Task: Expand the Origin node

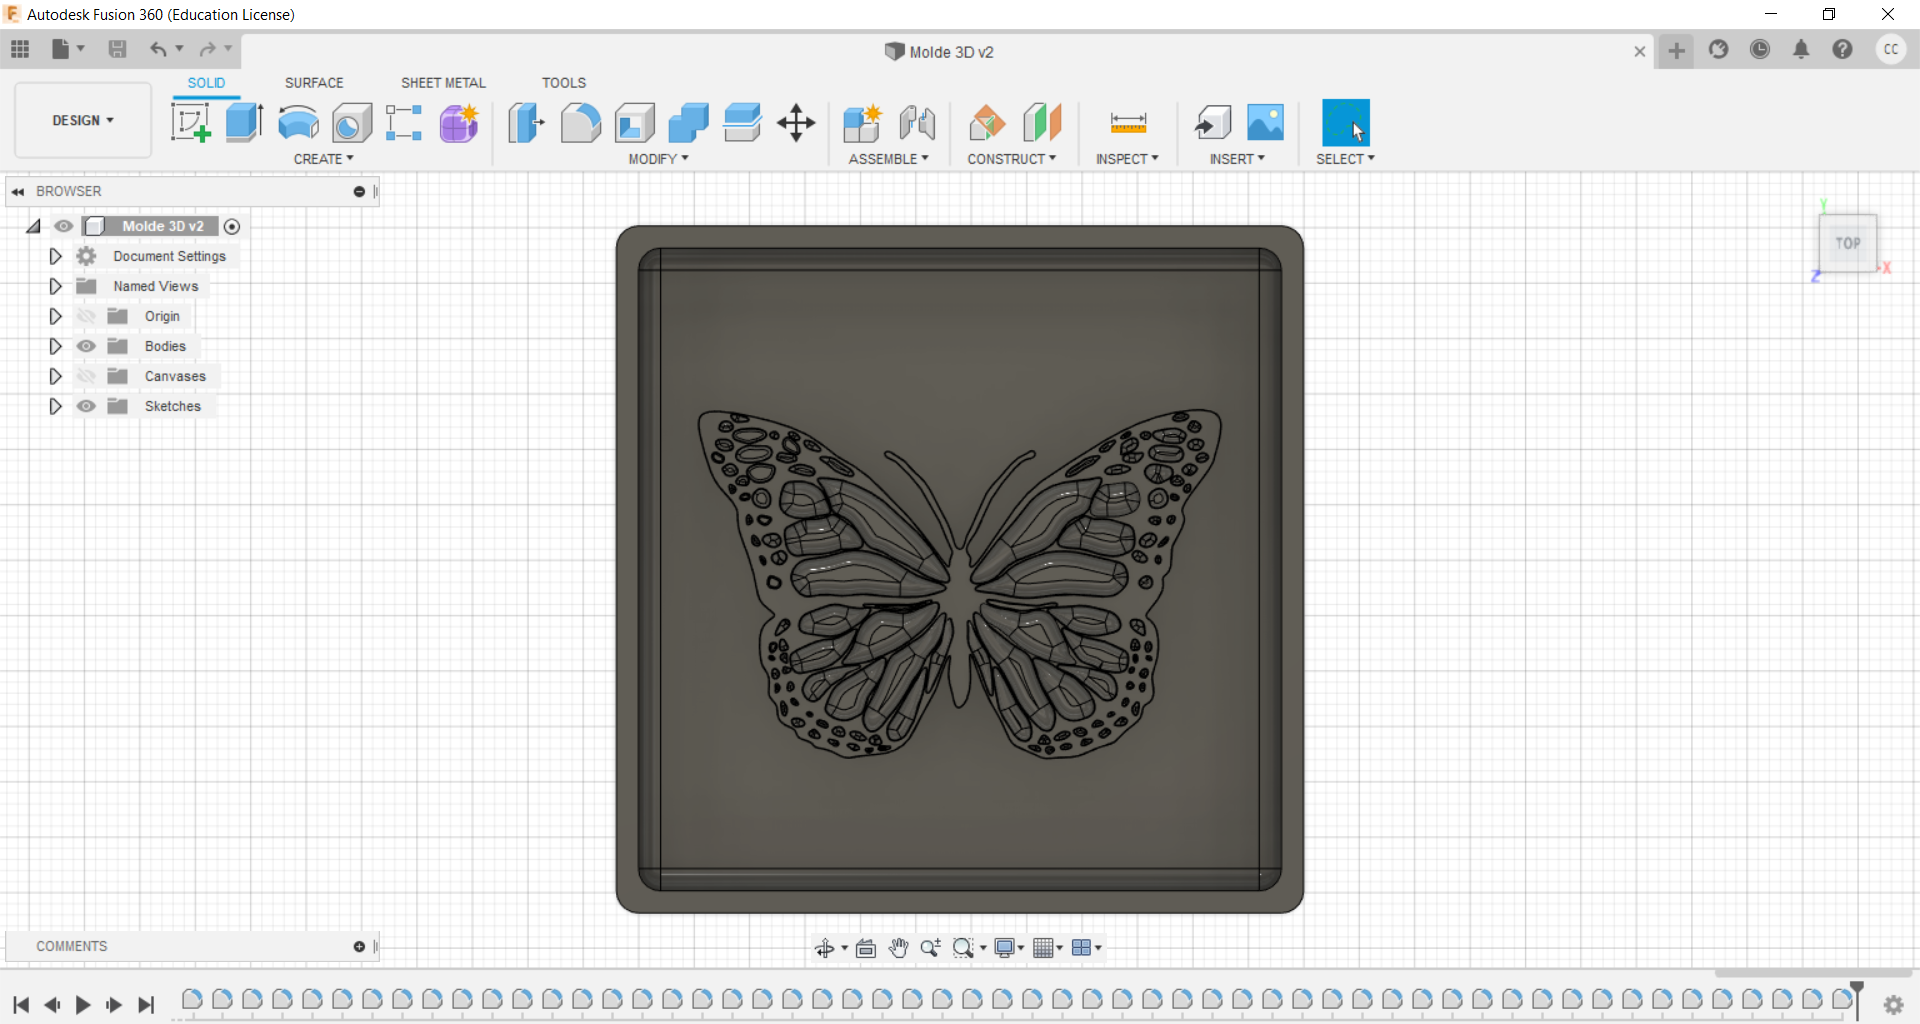Action: [x=56, y=316]
